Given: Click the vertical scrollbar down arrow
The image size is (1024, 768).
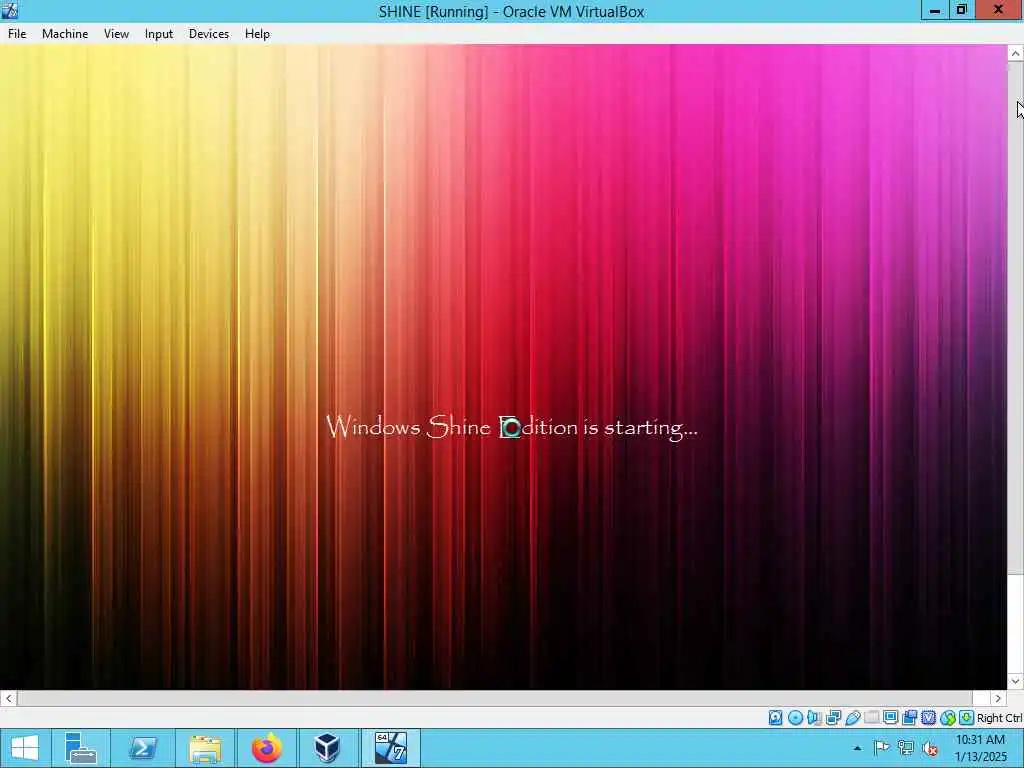Looking at the screenshot, I should click(1016, 681).
